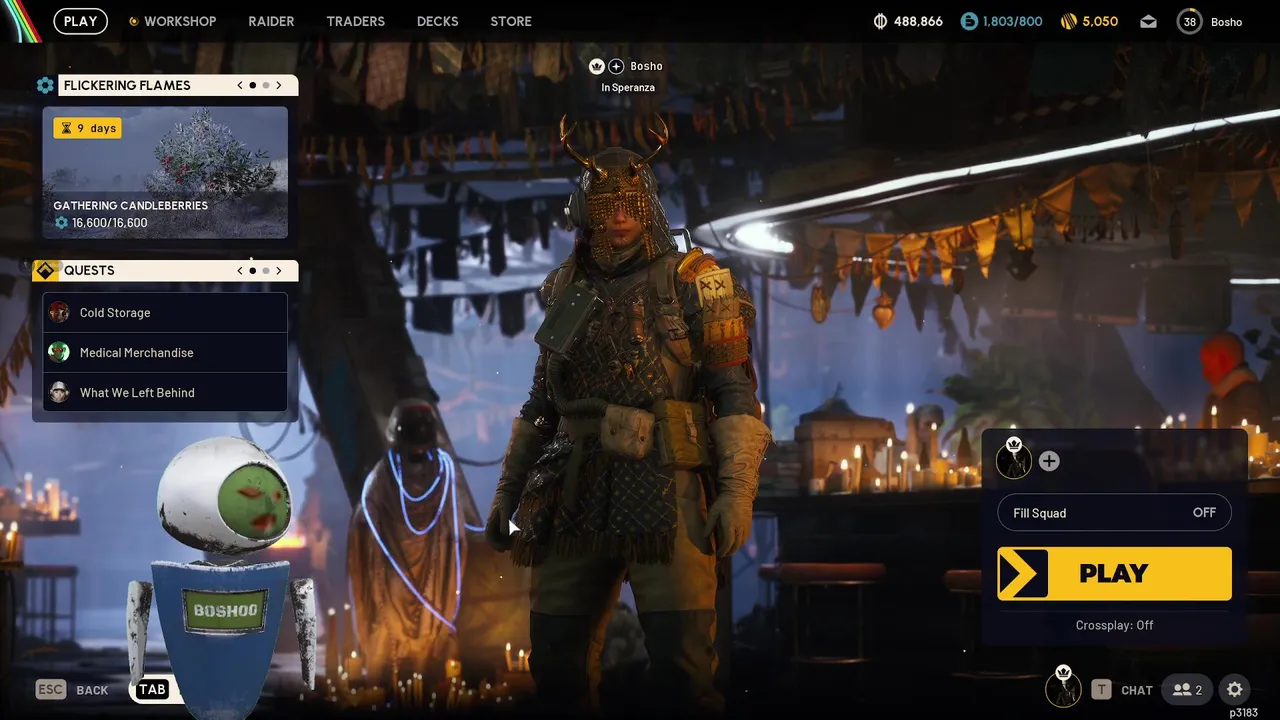The image size is (1280, 720).
Task: Click the bottom-right raider avatar icon
Action: pyautogui.click(x=1063, y=687)
